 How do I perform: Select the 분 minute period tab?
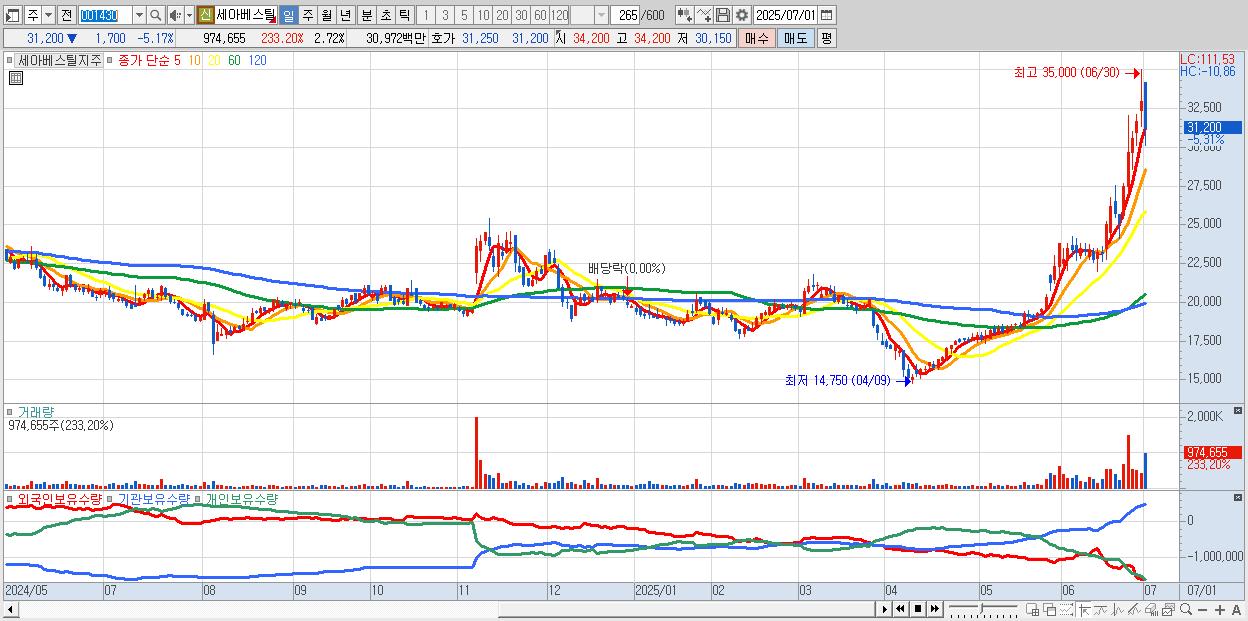(366, 16)
